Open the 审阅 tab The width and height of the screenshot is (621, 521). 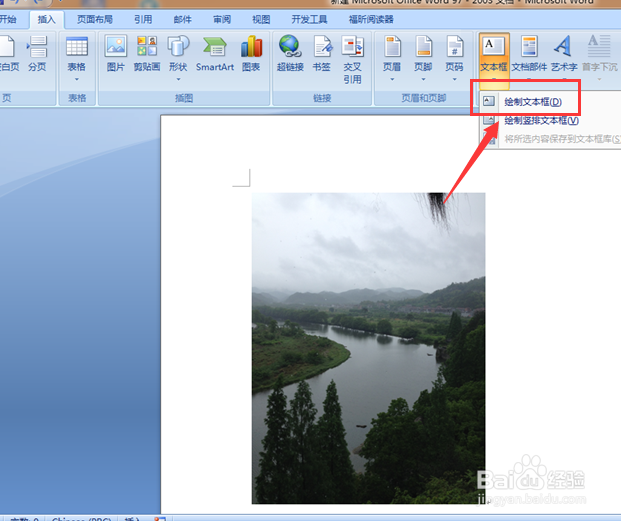coord(222,19)
